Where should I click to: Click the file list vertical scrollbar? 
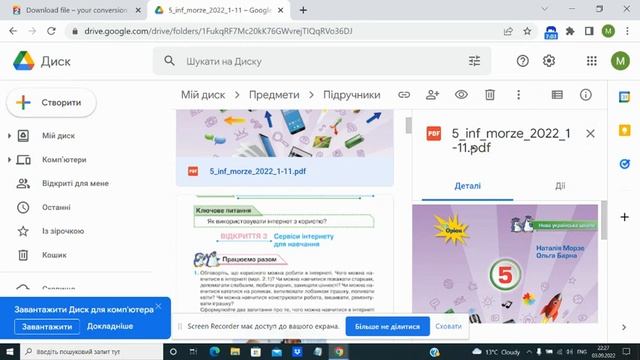tap(409, 126)
